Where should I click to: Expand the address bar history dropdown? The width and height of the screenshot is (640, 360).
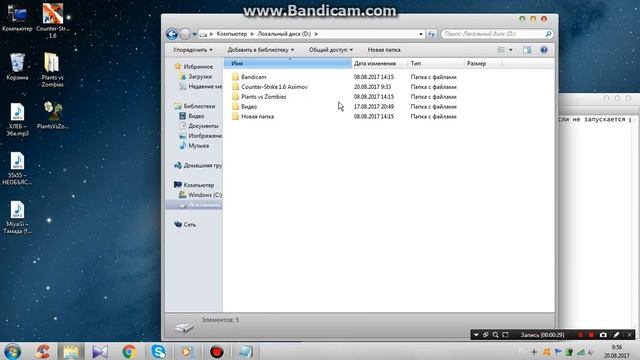[x=420, y=34]
